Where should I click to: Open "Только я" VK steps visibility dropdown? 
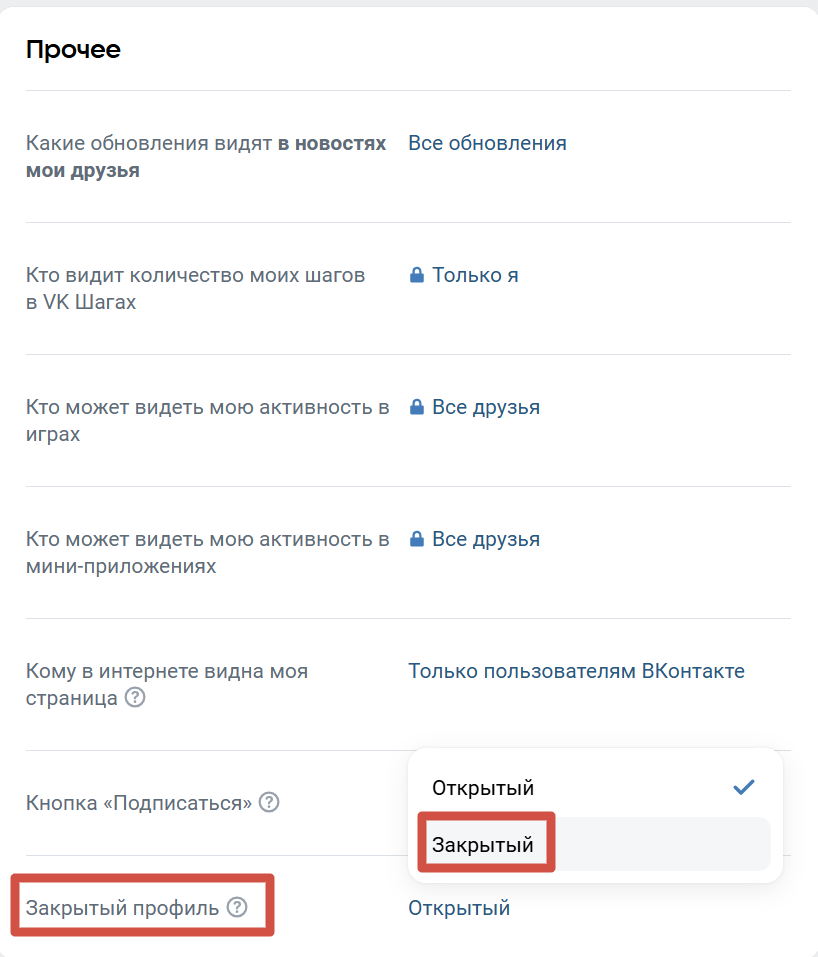[x=475, y=275]
